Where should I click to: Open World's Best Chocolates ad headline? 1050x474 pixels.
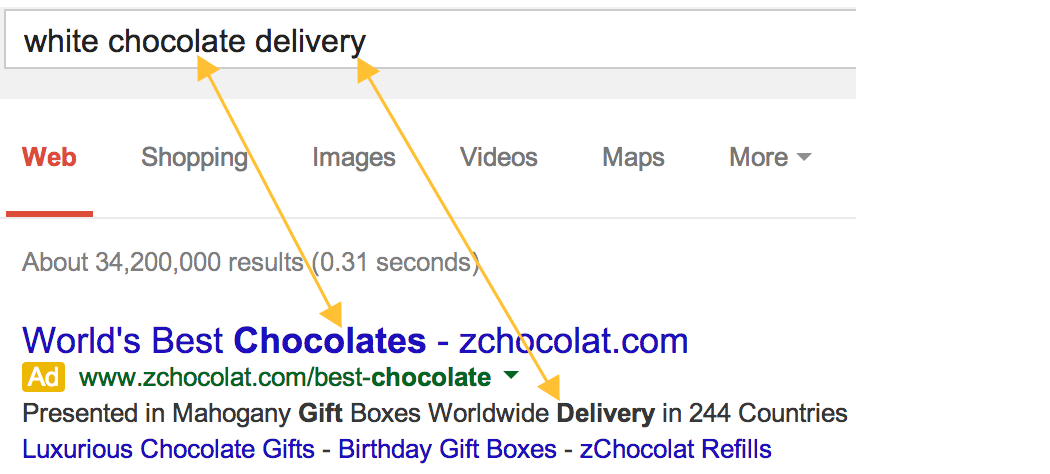(355, 340)
